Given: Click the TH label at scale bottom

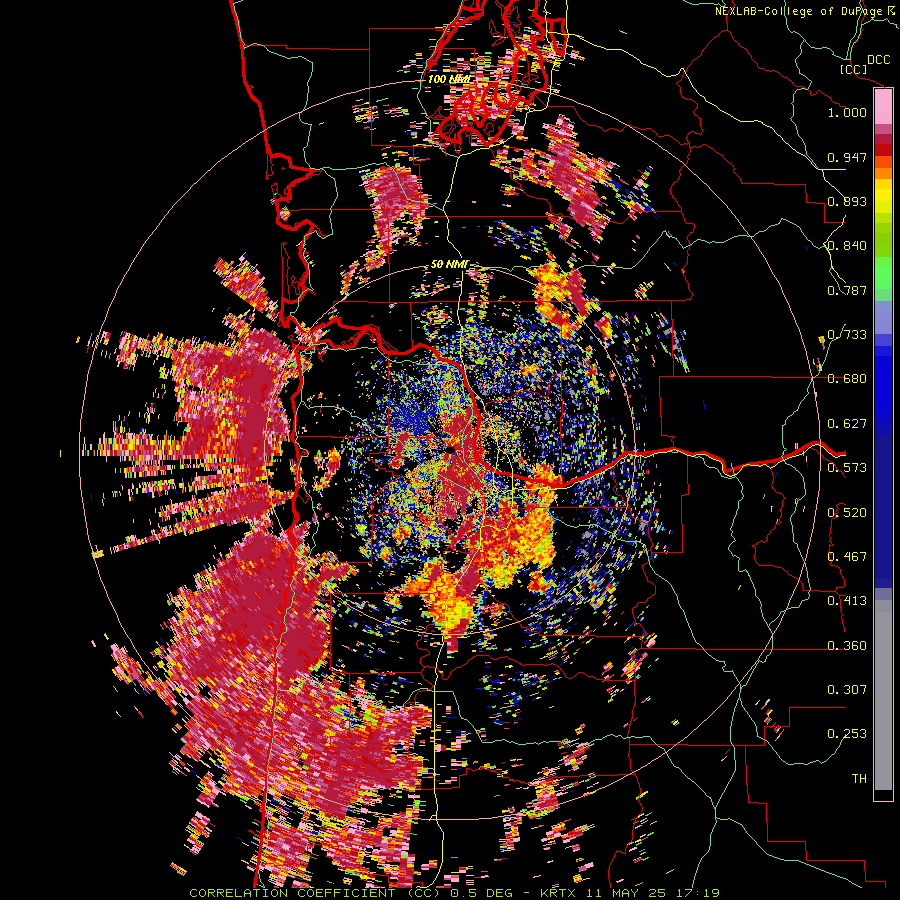Looking at the screenshot, I should (x=859, y=779).
